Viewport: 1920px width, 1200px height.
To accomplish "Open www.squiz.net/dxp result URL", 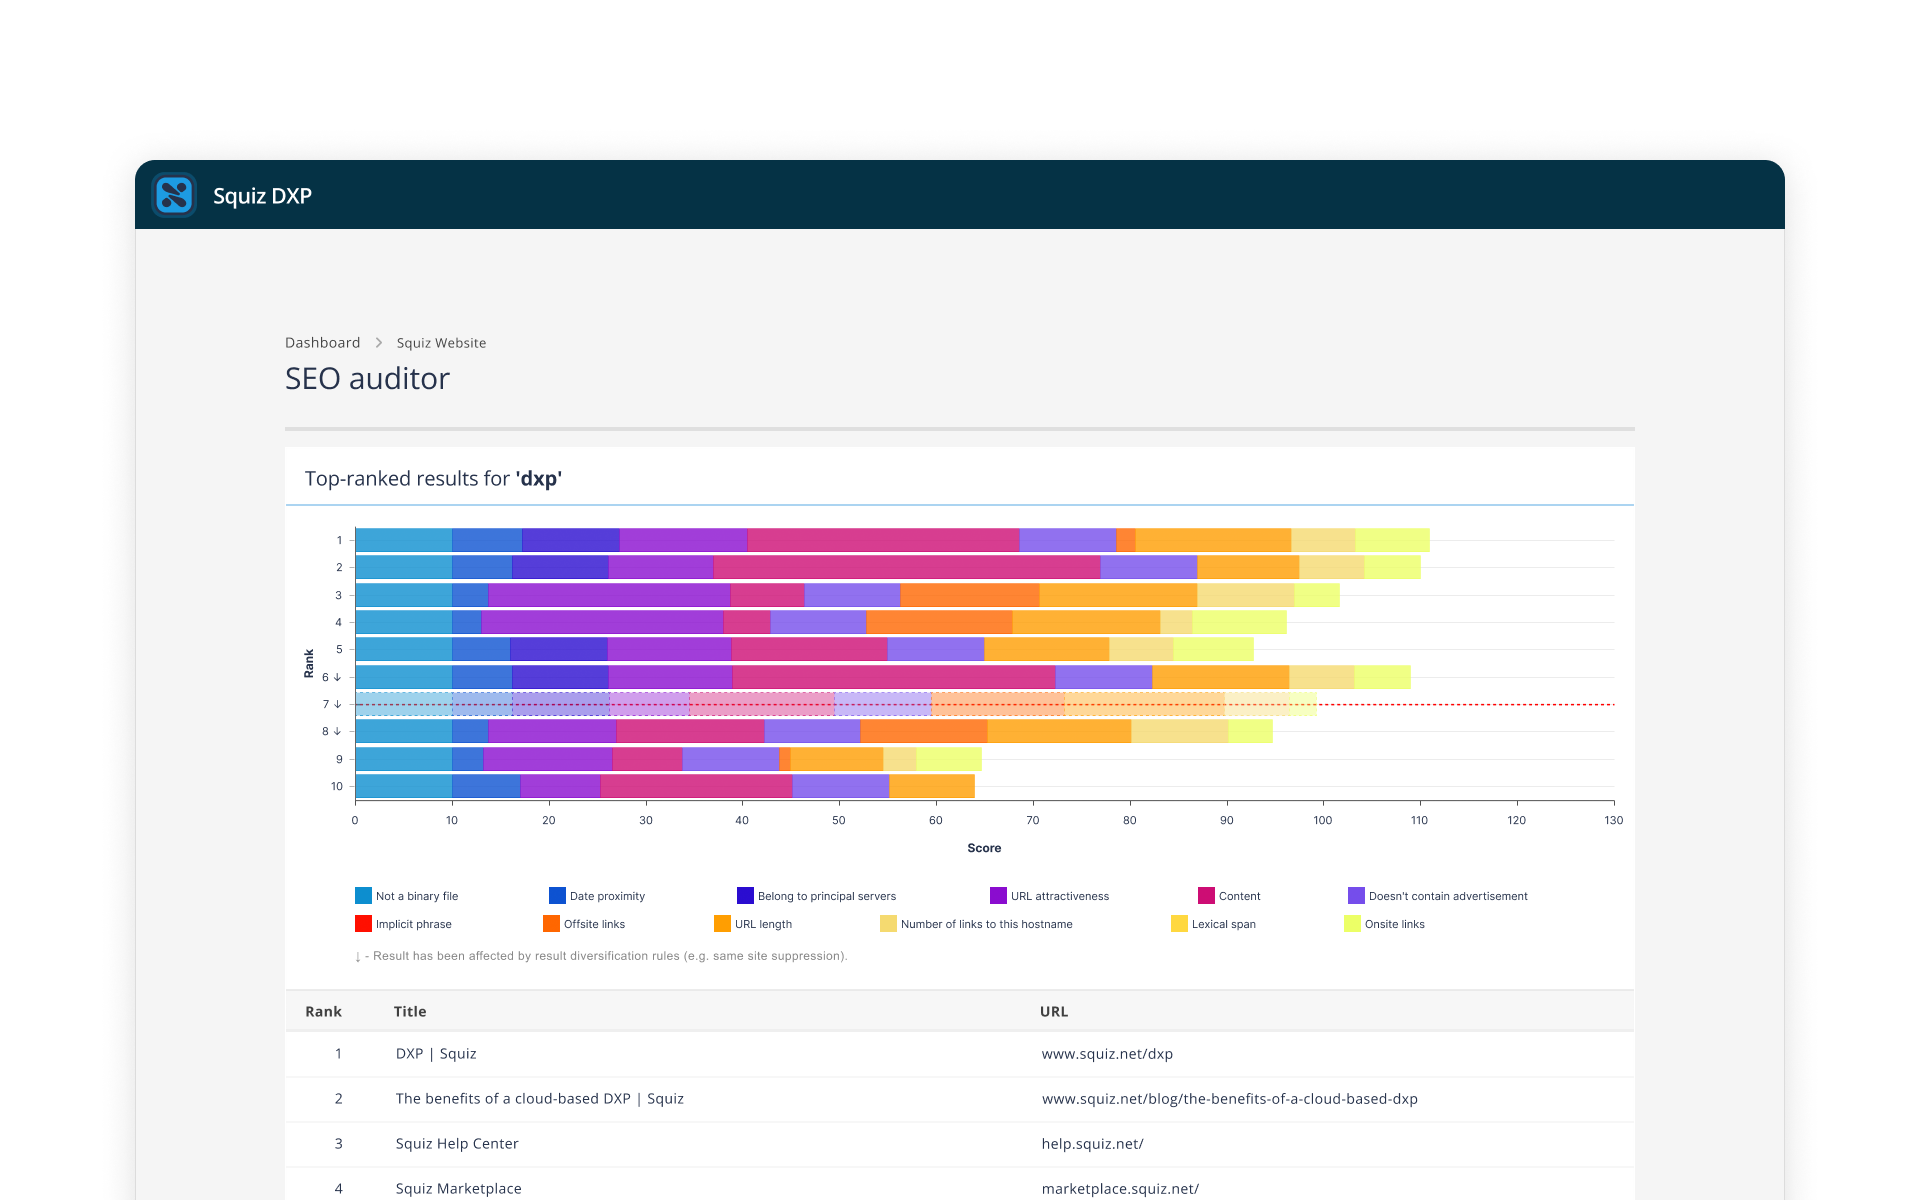I will click(1107, 1054).
